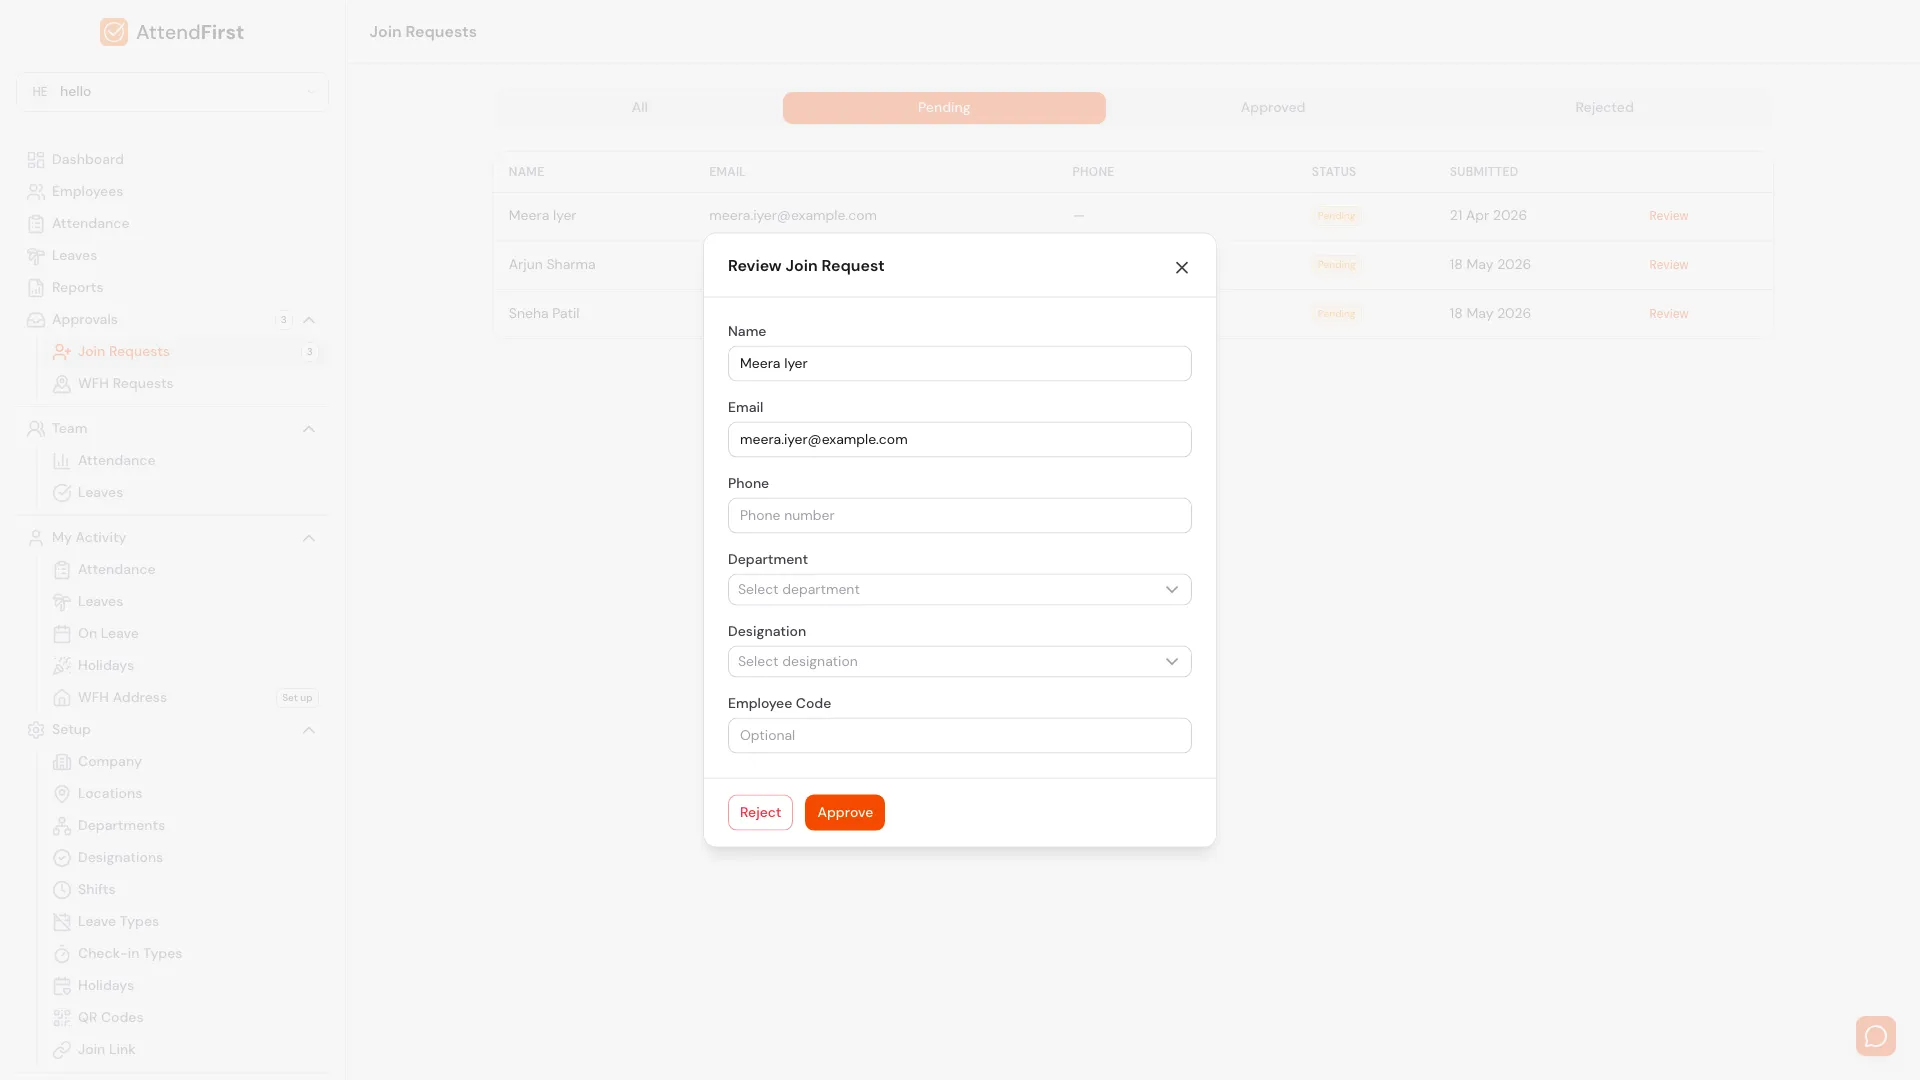Image resolution: width=1920 pixels, height=1080 pixels.
Task: Open Leaves in main sidebar menu
Action: tap(74, 256)
